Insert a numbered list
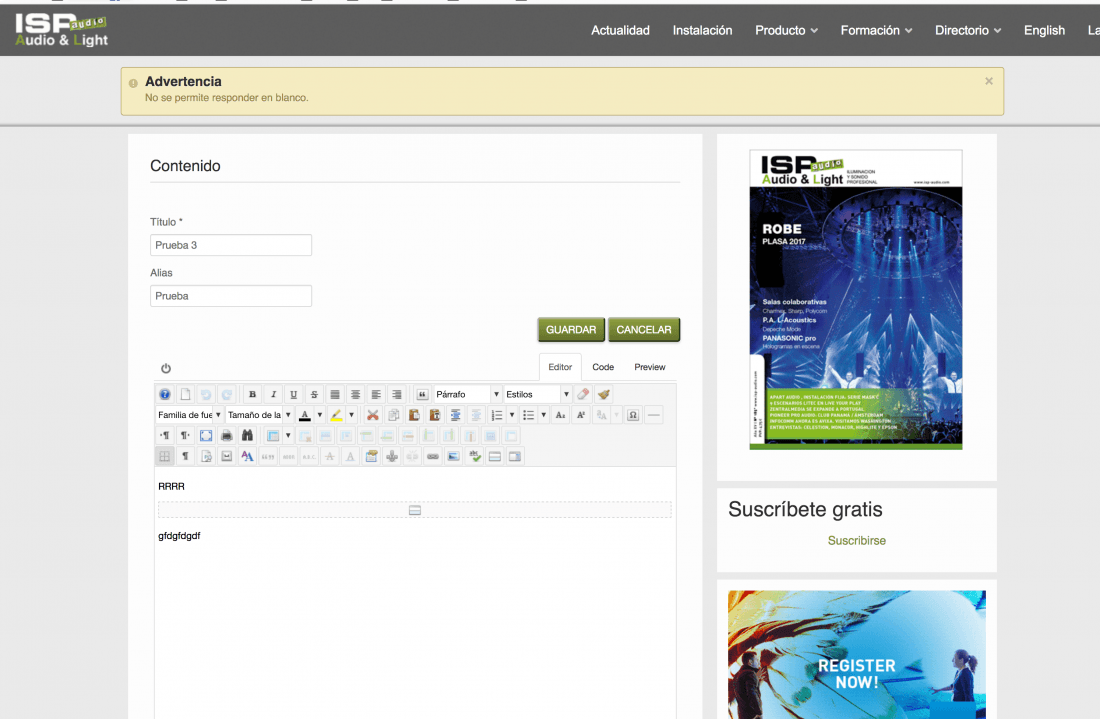Viewport: 1100px width, 719px height. point(497,415)
